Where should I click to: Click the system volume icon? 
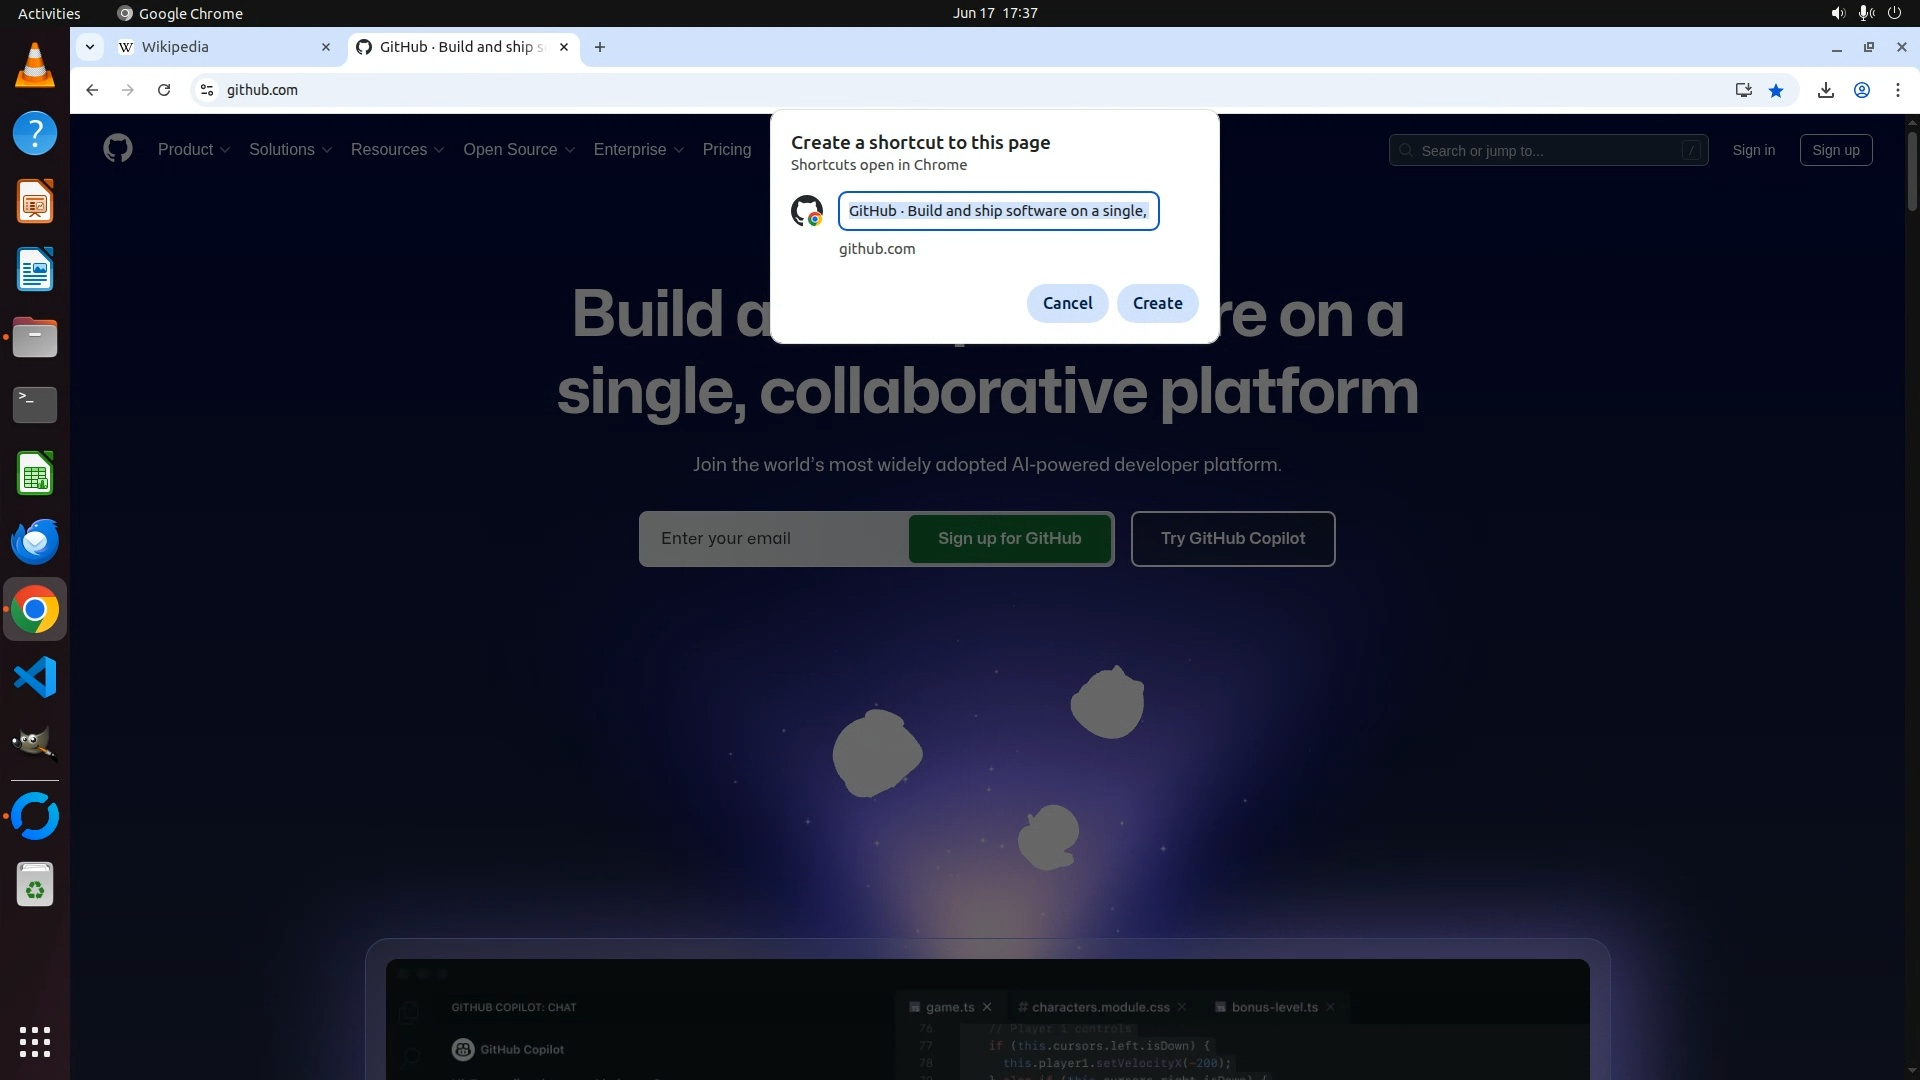(x=1837, y=13)
